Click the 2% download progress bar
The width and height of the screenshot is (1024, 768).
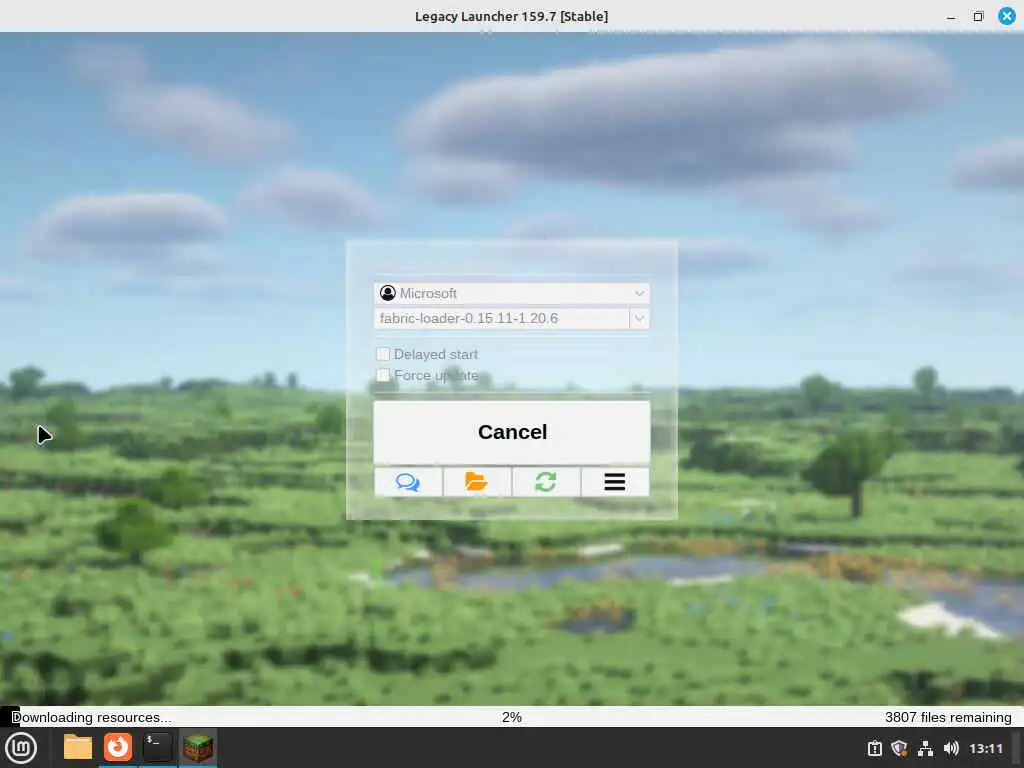512,717
